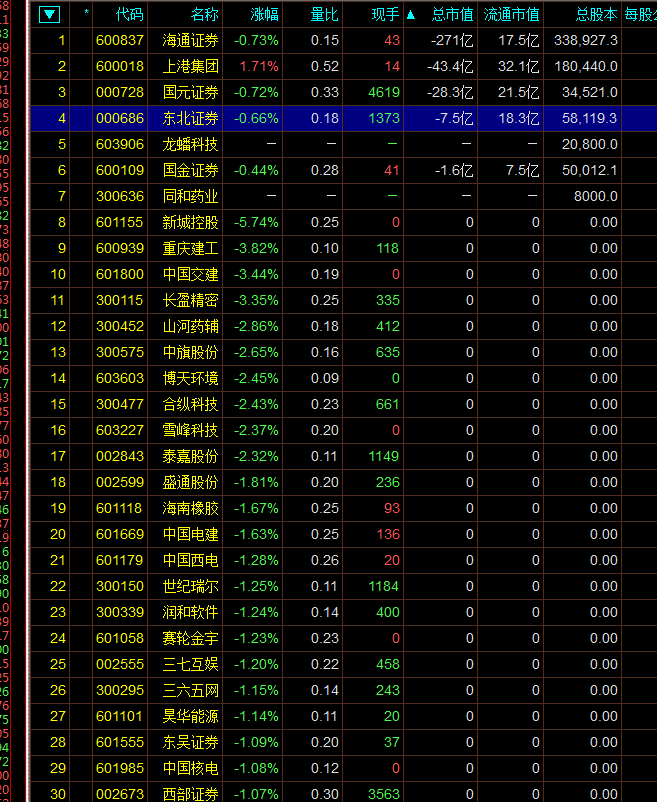The image size is (657, 802).
Task: Sort by the 总市值 column header
Action: click(452, 14)
